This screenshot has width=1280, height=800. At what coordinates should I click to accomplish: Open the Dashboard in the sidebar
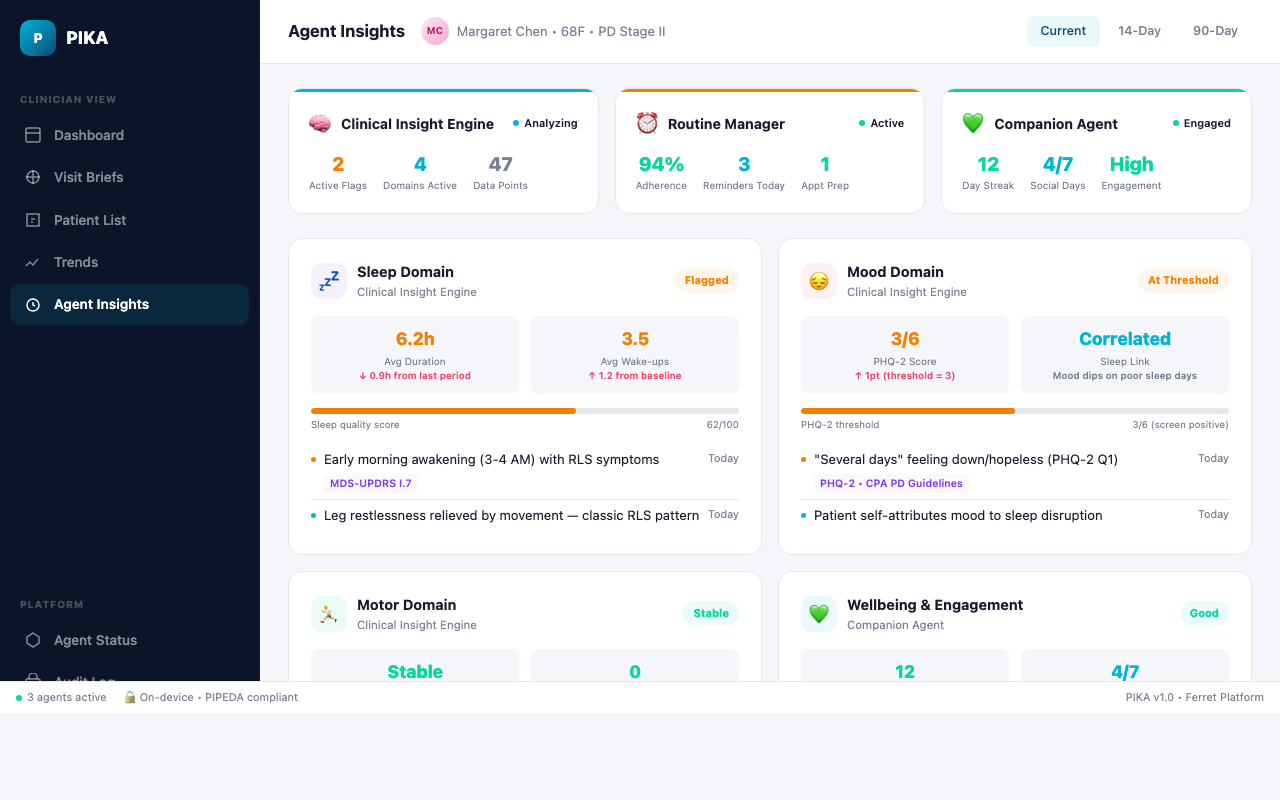point(88,135)
